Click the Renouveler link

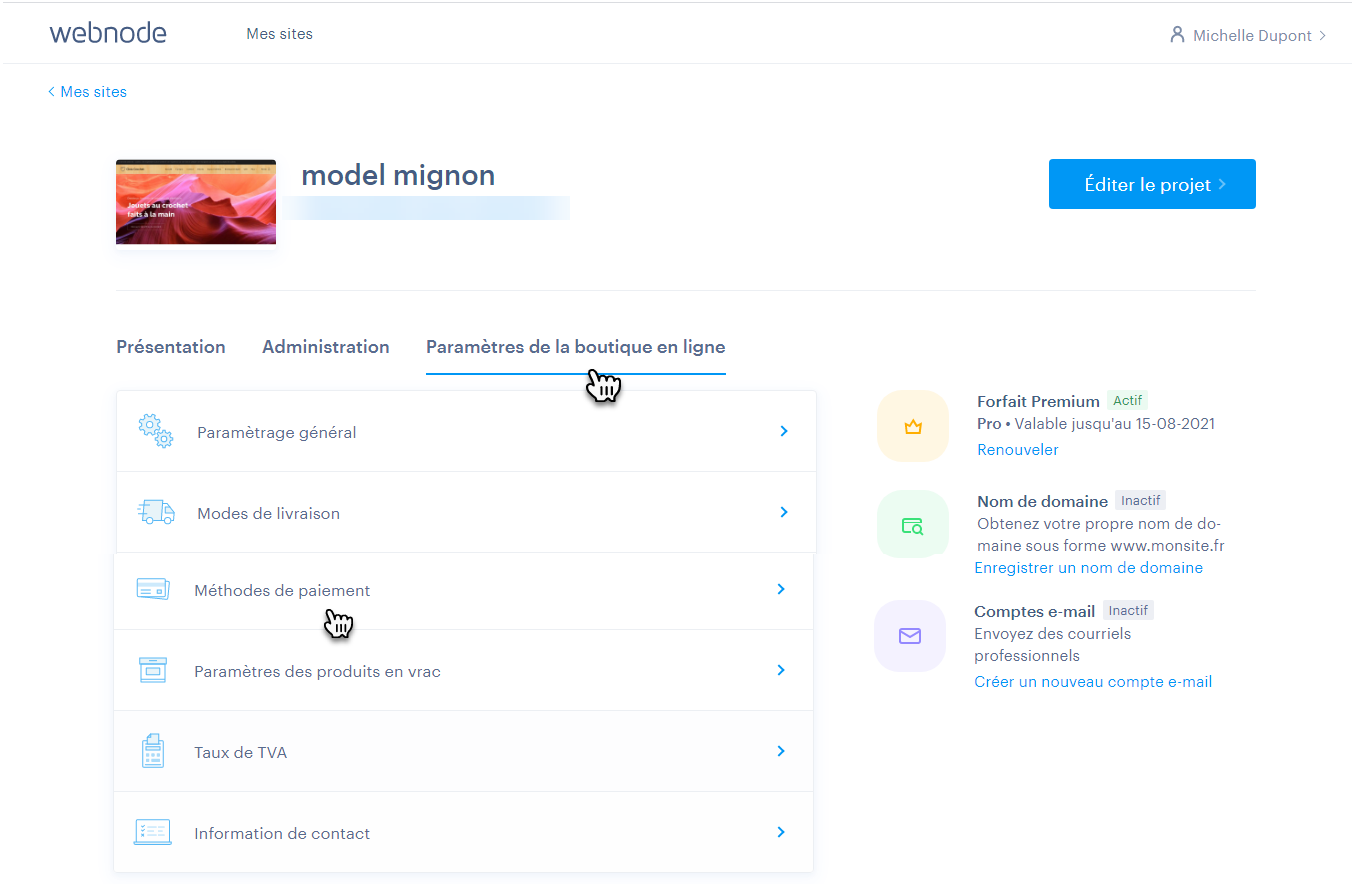coord(1017,450)
